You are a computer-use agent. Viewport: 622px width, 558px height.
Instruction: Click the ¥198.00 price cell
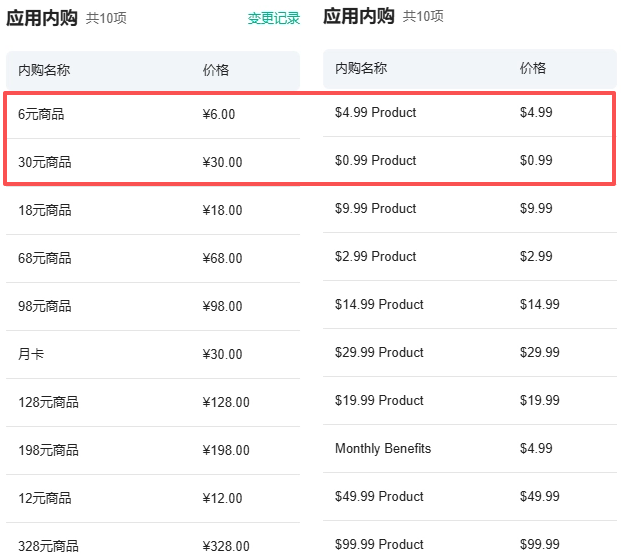click(x=226, y=450)
